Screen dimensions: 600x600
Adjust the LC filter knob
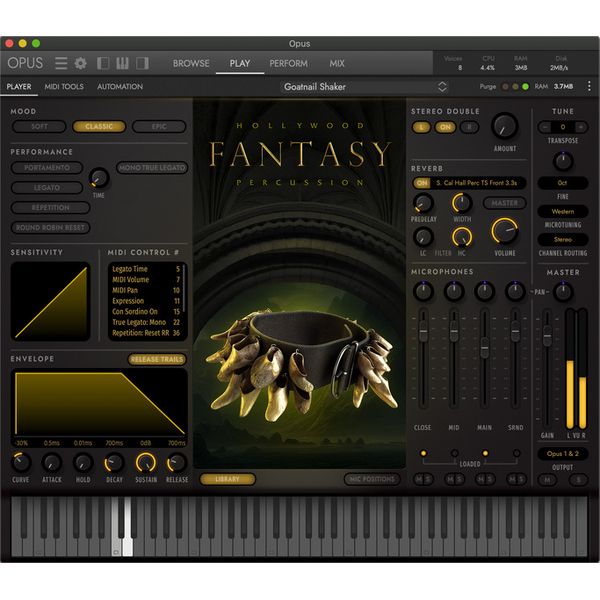pos(423,237)
